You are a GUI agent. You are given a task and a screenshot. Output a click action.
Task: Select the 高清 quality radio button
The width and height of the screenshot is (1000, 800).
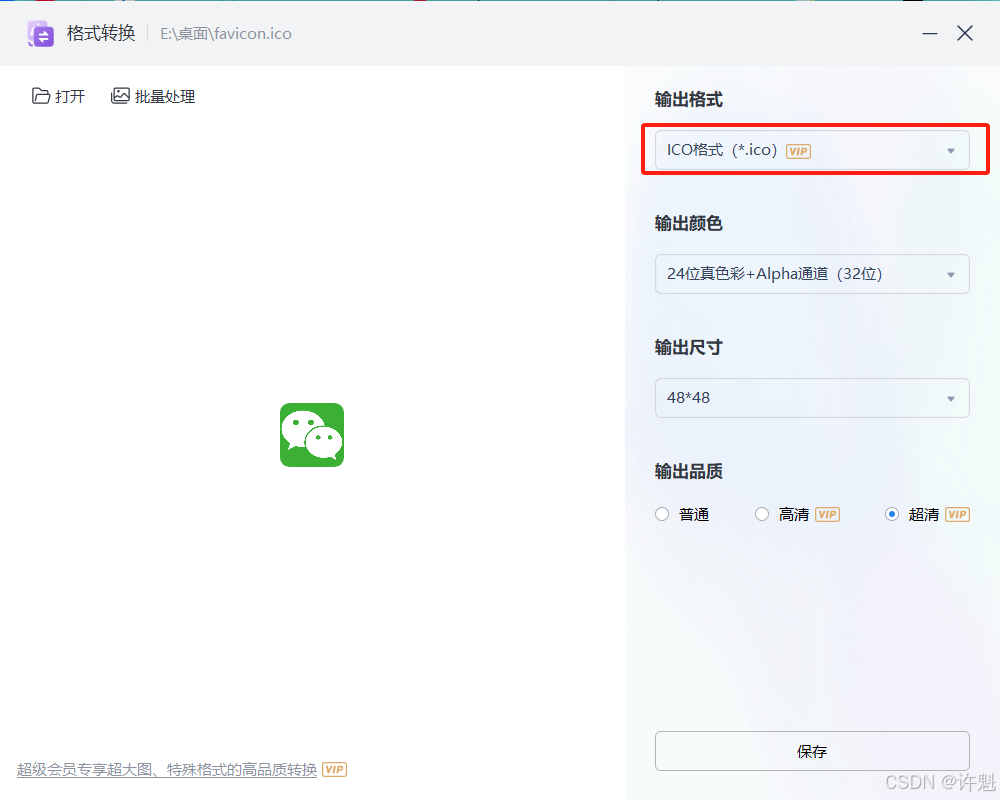[761, 514]
